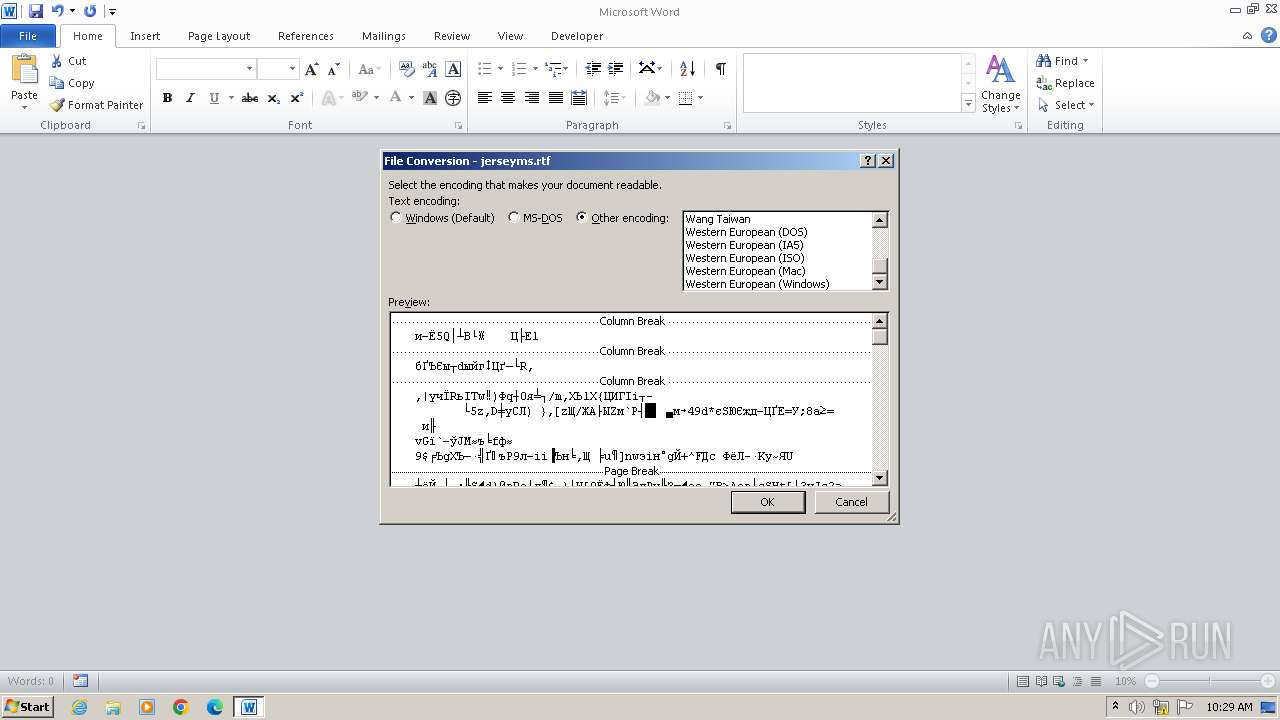1280x720 pixels.
Task: Align text right
Action: (x=532, y=98)
